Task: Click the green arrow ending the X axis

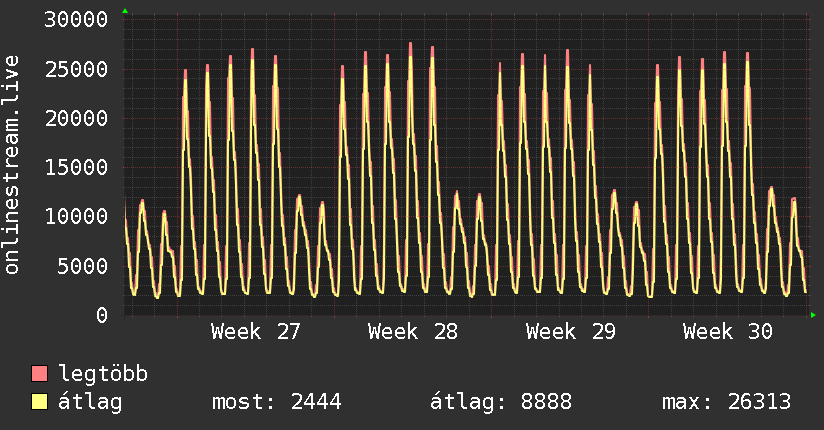Action: [x=813, y=315]
